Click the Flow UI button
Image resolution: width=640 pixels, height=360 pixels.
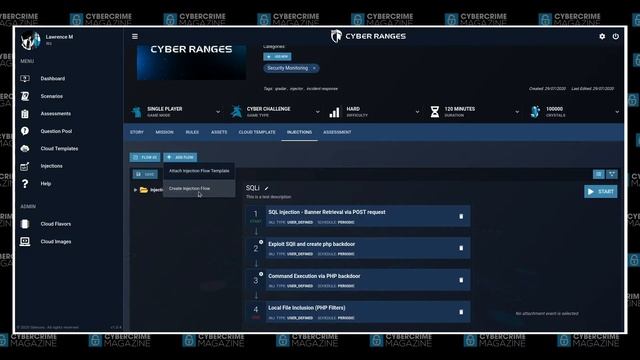pyautogui.click(x=145, y=157)
